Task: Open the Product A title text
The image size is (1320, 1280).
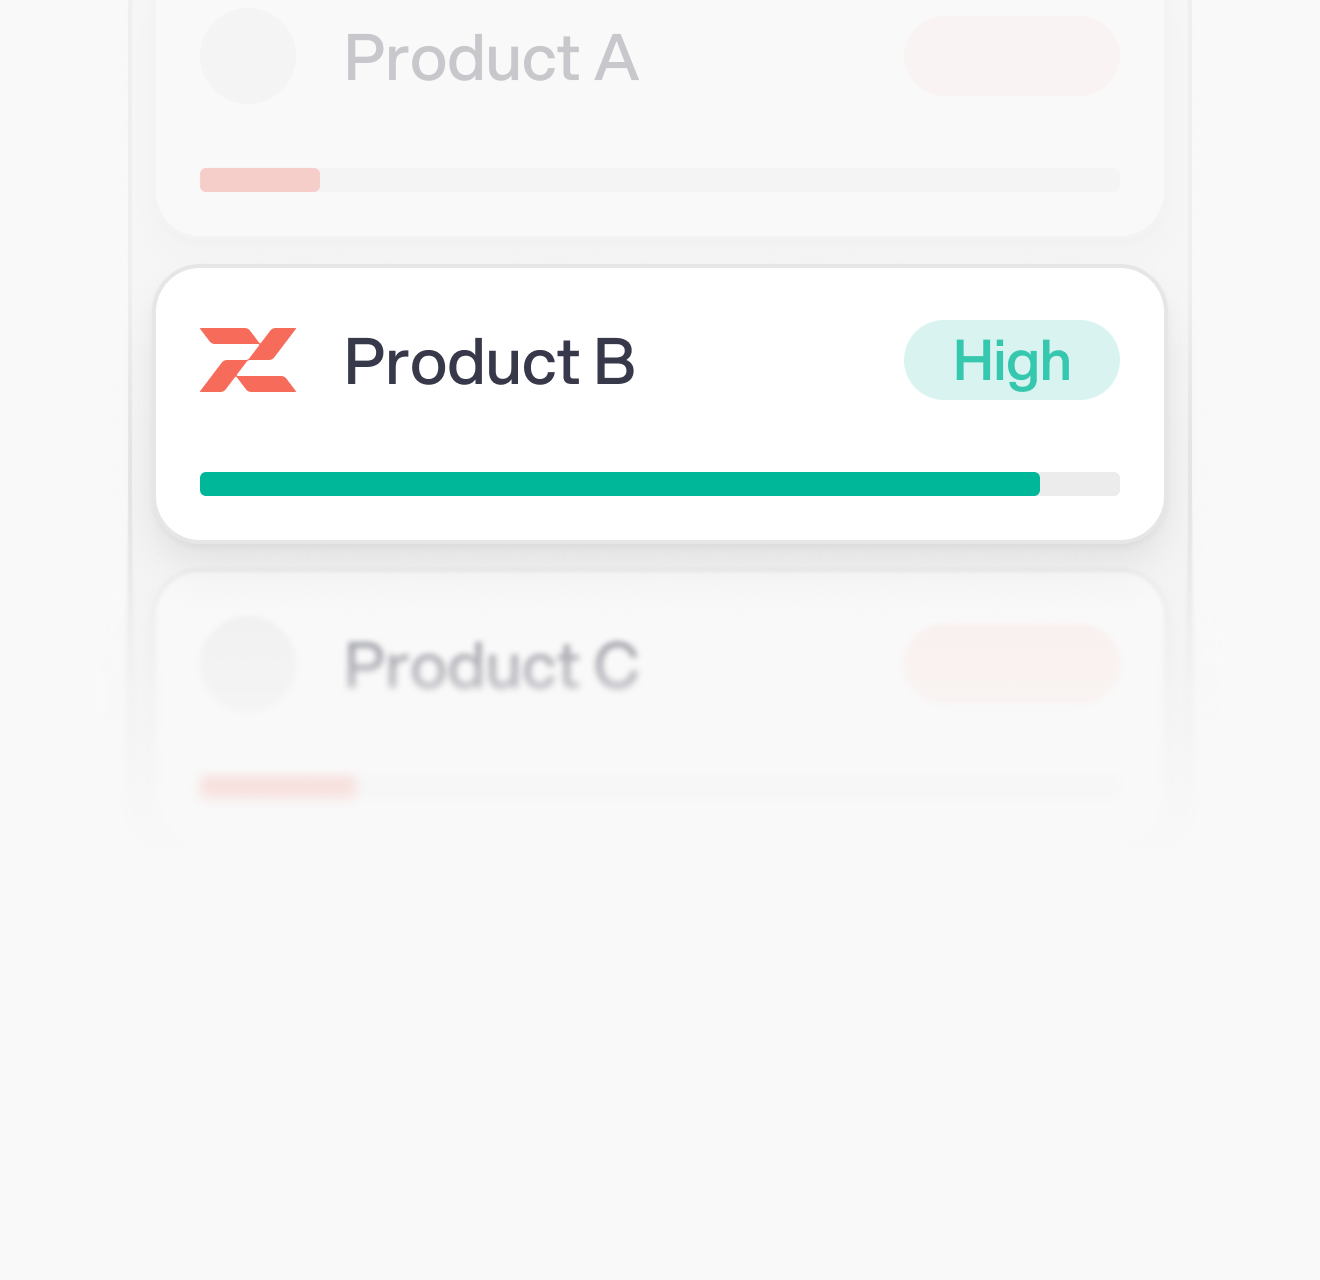Action: point(491,58)
